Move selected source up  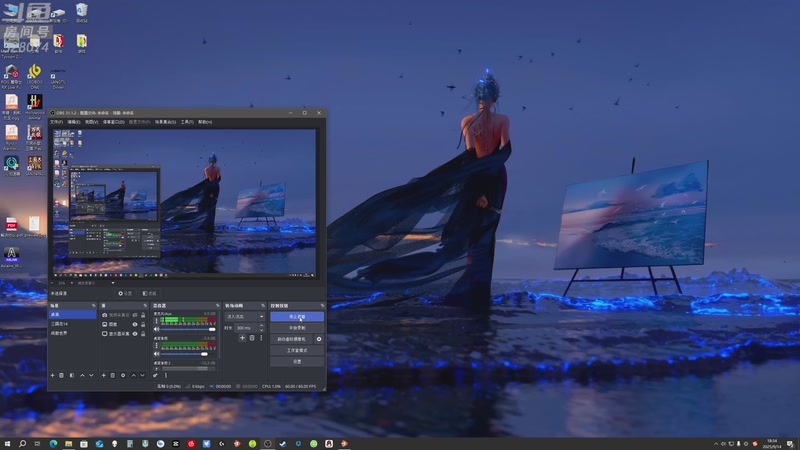click(x=134, y=375)
